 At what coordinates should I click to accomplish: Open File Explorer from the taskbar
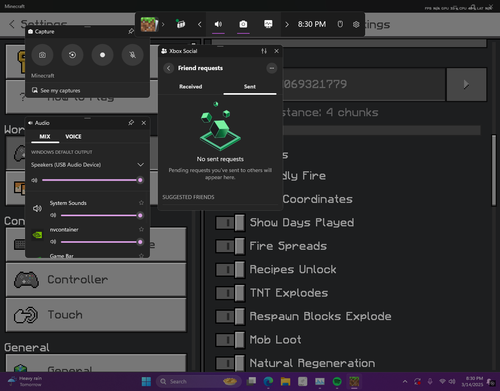click(285, 381)
